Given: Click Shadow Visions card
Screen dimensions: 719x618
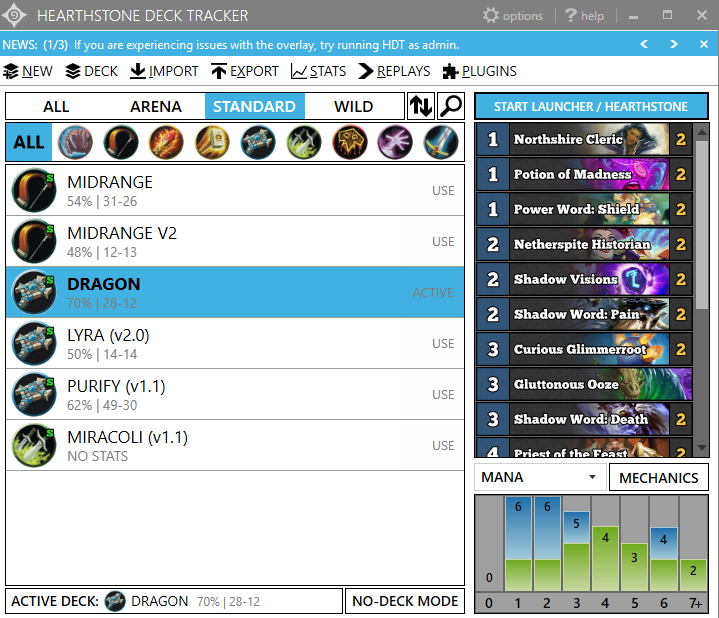Looking at the screenshot, I should (x=584, y=279).
